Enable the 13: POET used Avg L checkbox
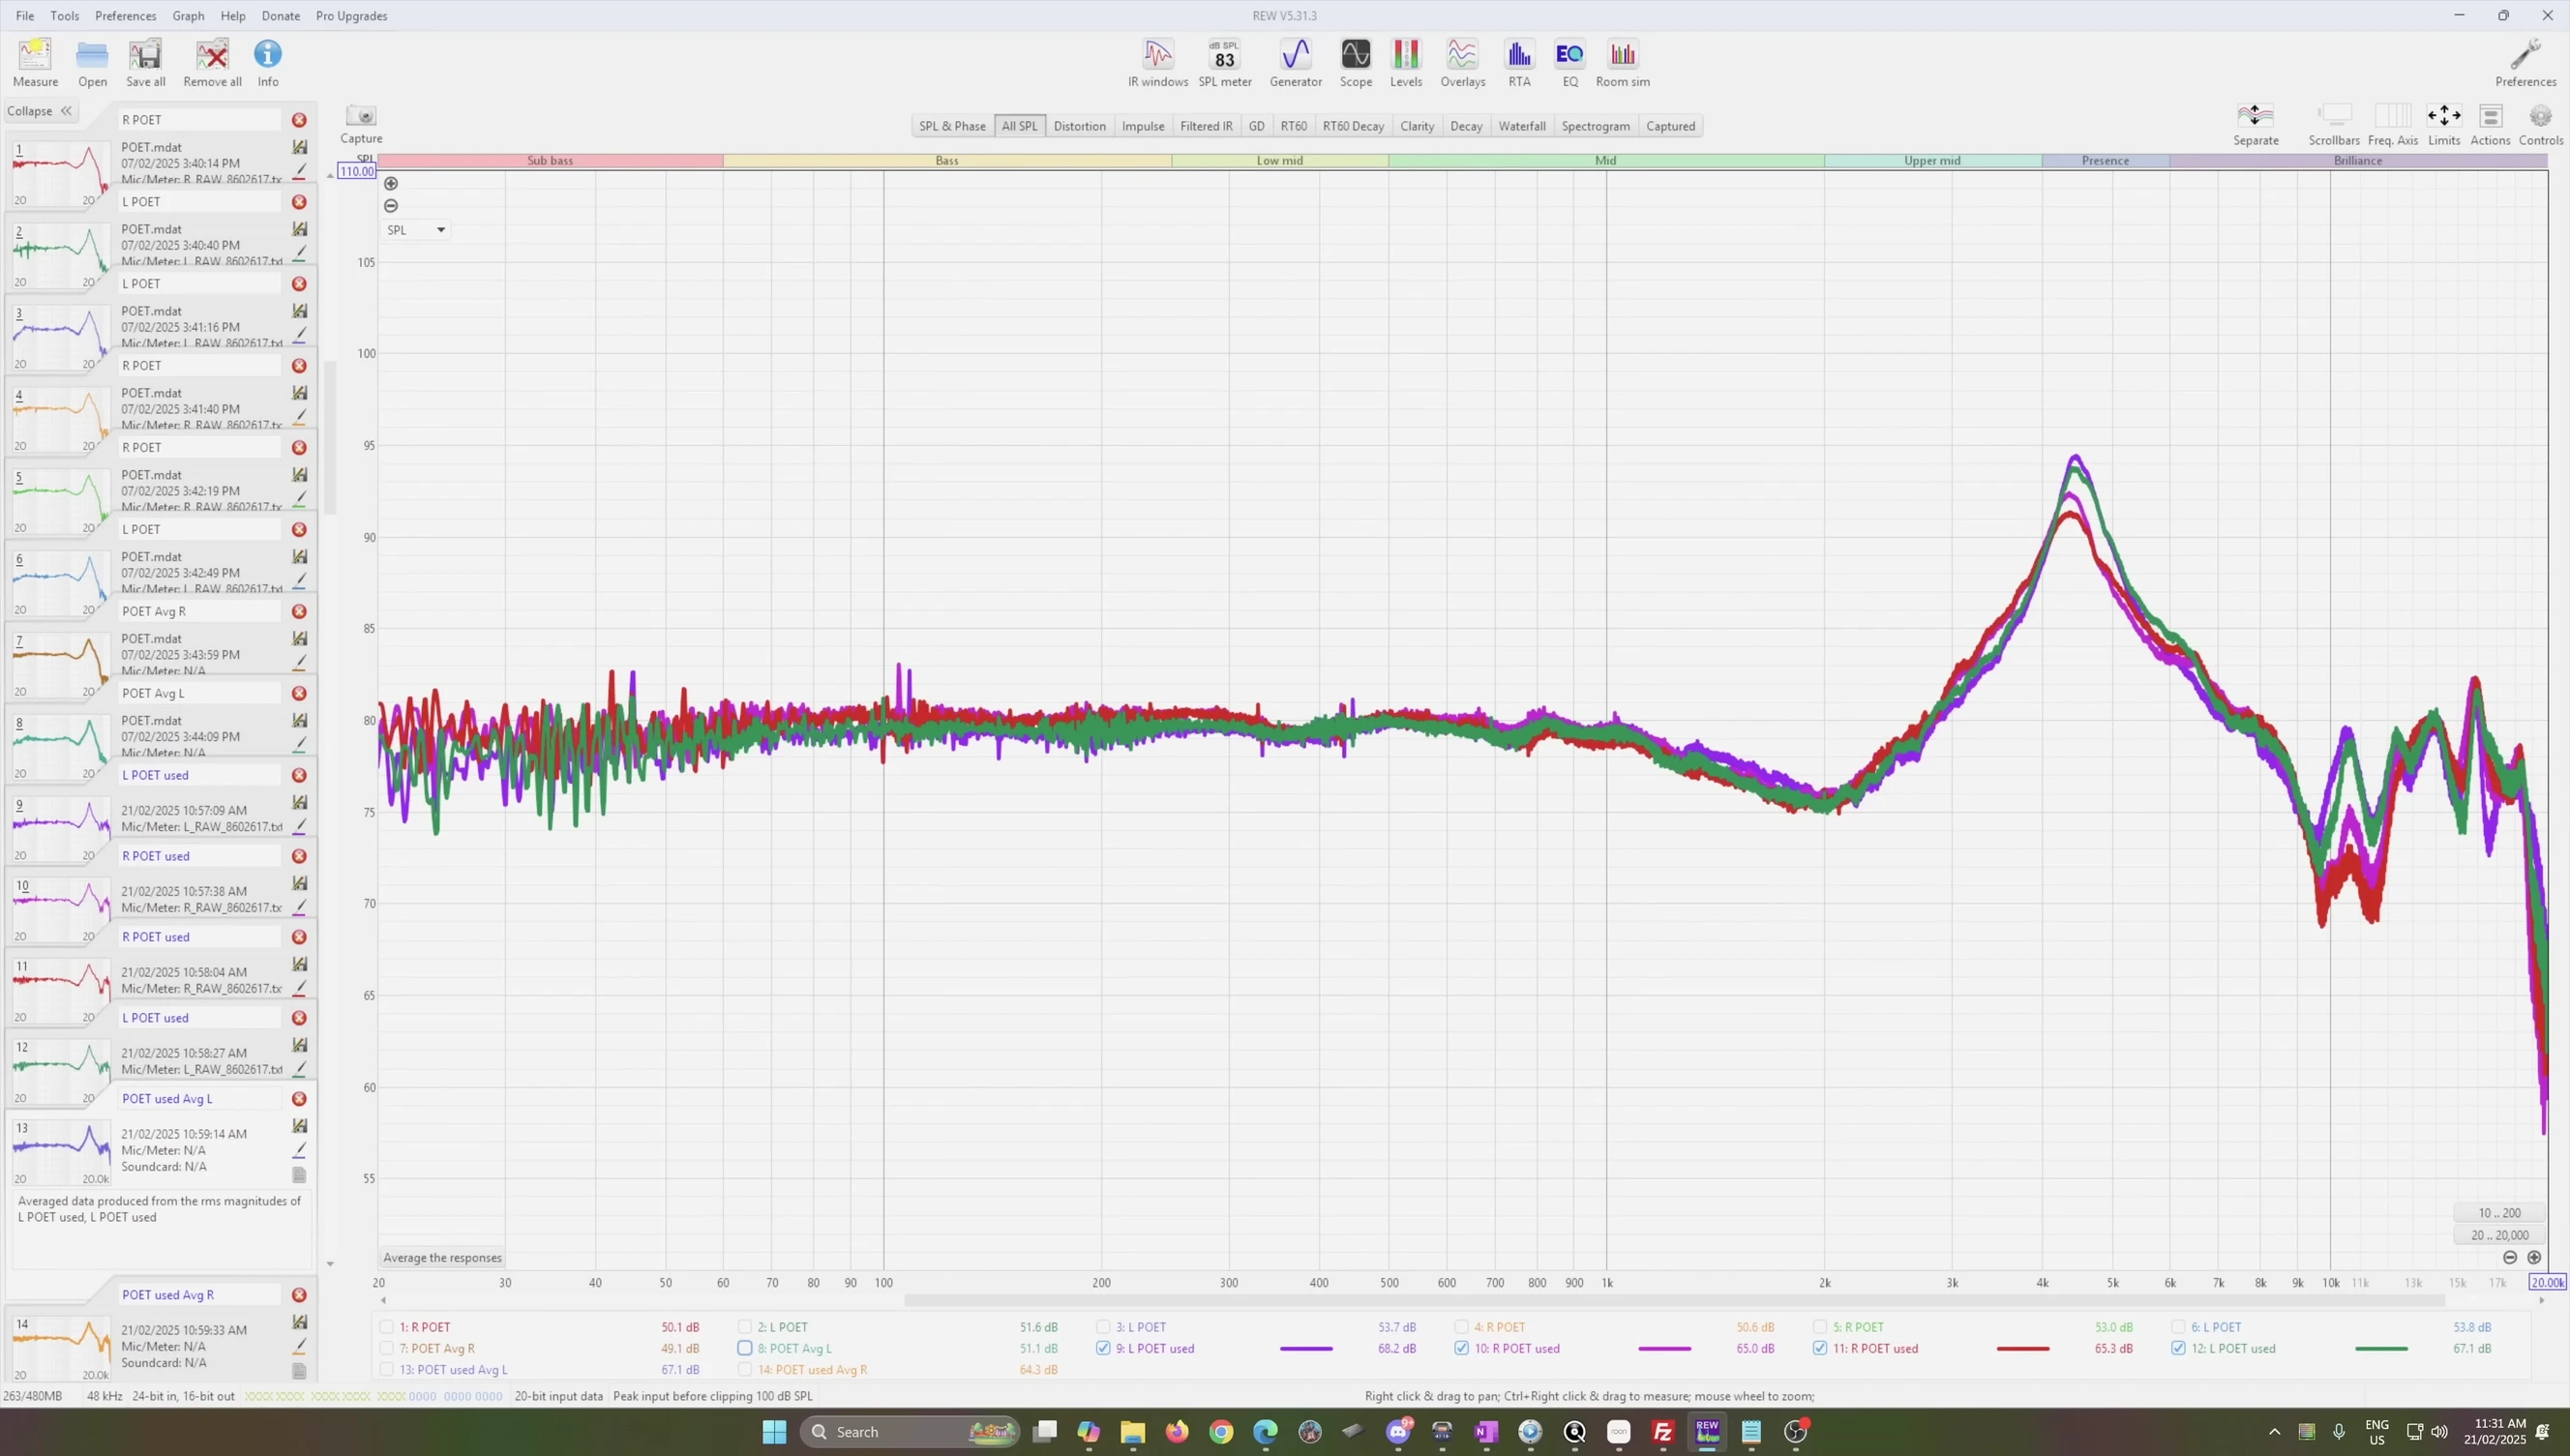 [x=387, y=1370]
